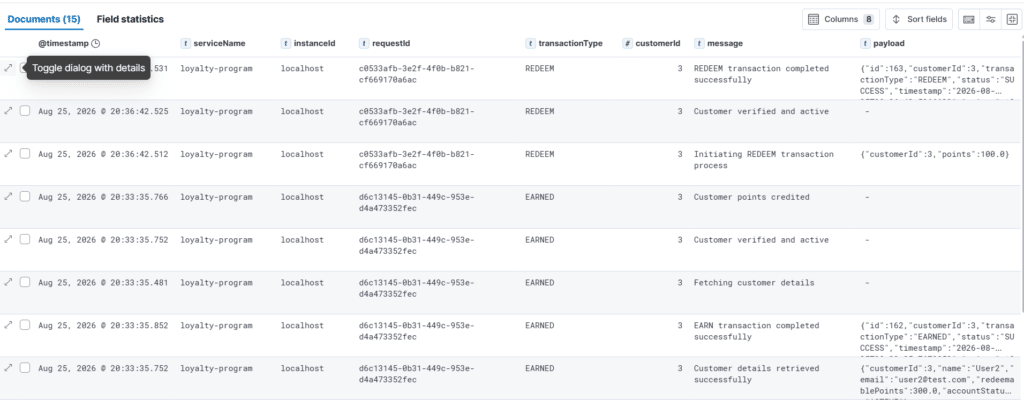The width and height of the screenshot is (1024, 400).
Task: Click timestamp 'Aug 25, 2026 @ 20:33:35.766'
Action: [x=103, y=197]
